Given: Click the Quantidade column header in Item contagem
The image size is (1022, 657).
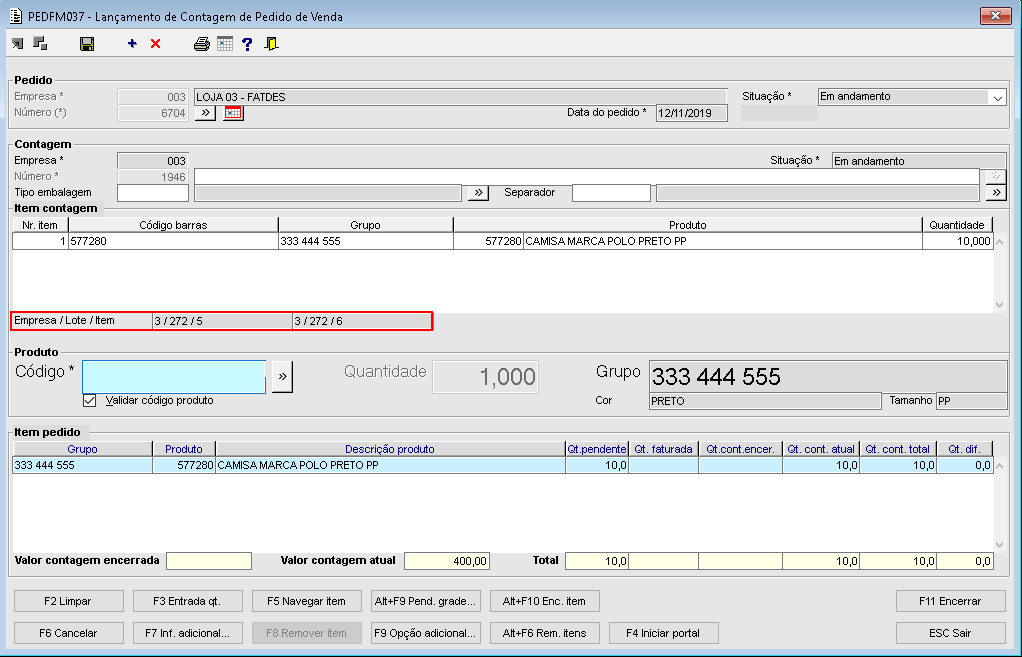Looking at the screenshot, I should tap(957, 225).
